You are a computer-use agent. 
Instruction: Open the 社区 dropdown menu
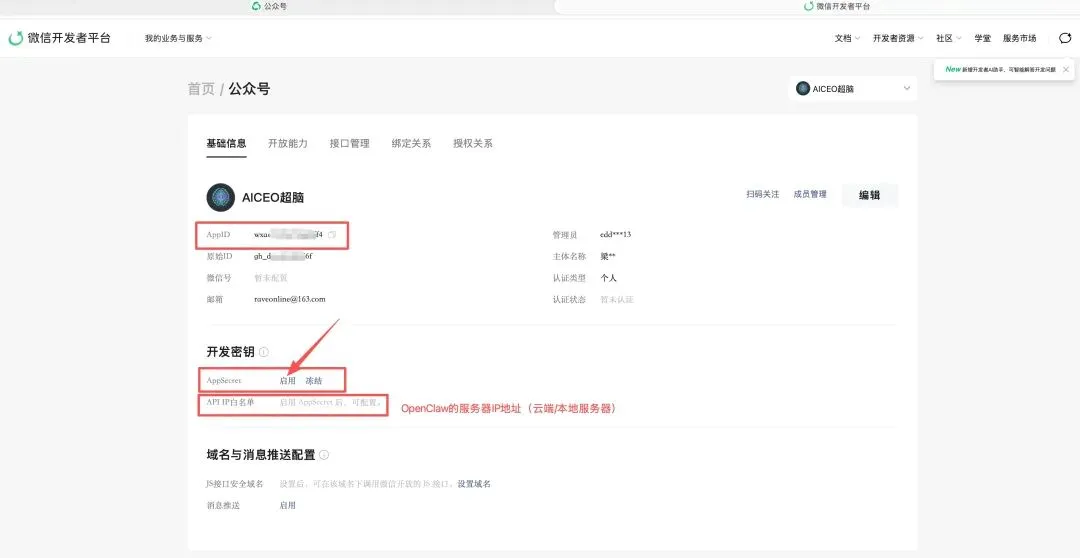(x=948, y=39)
